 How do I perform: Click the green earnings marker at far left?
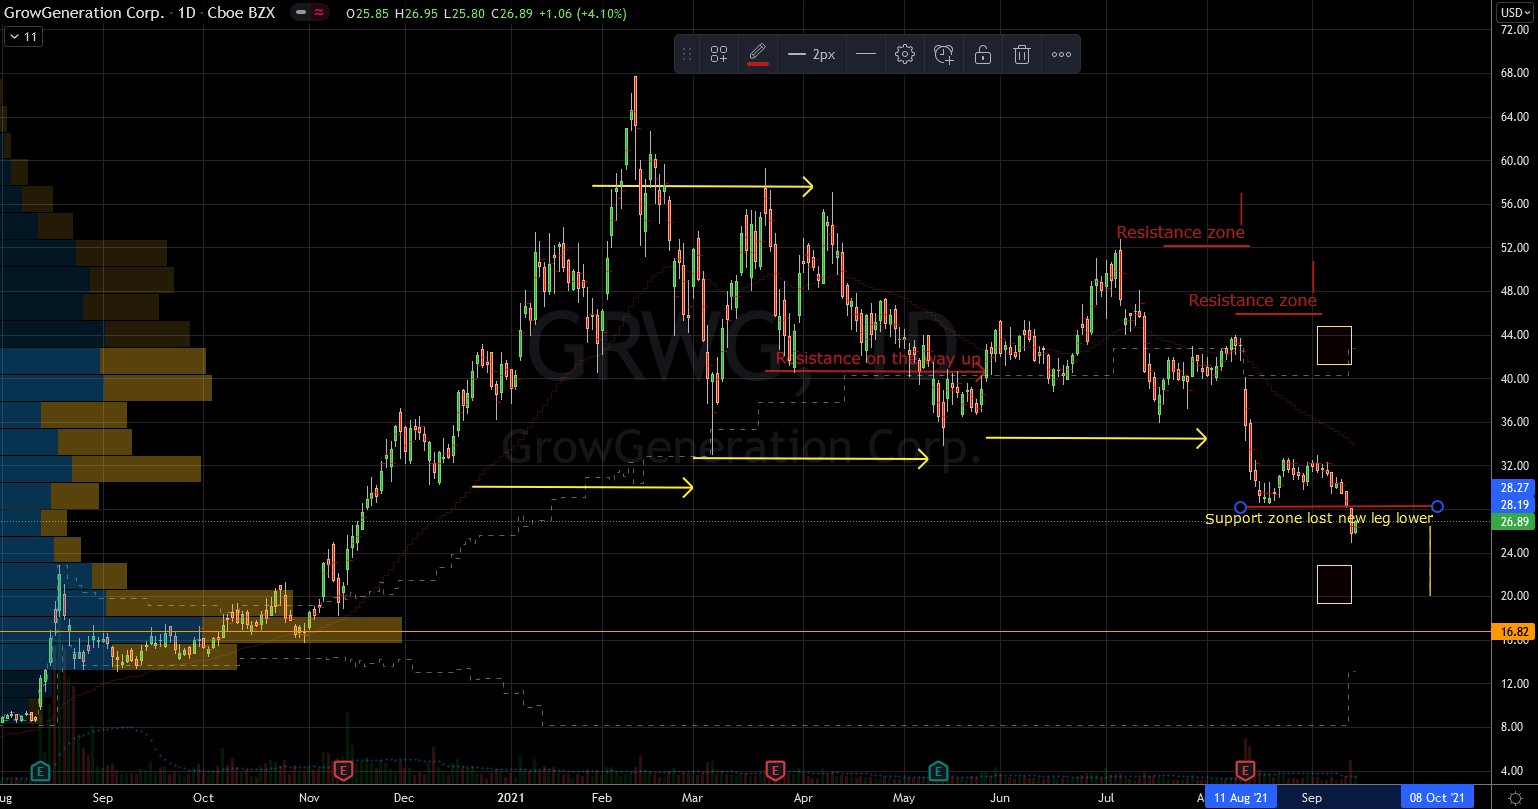tap(39, 770)
